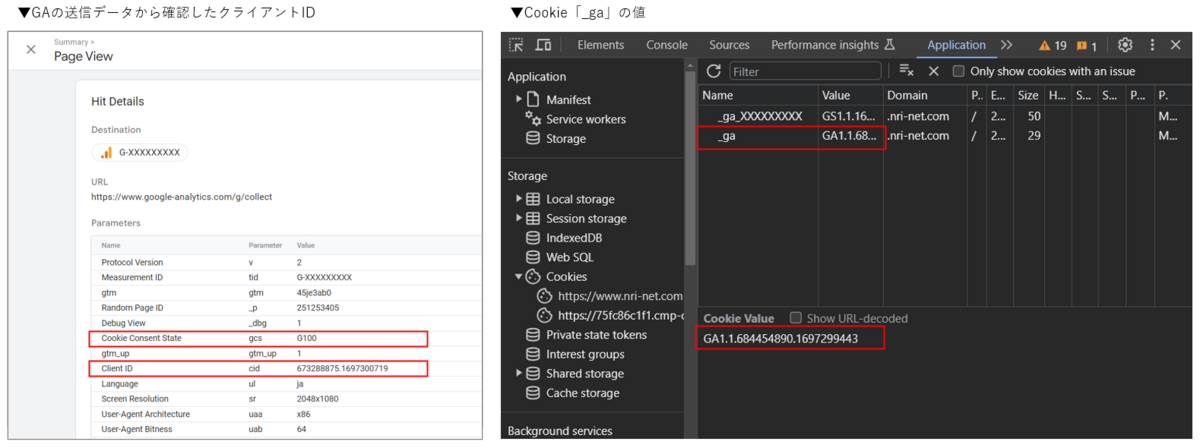
Task: Sort cookies by Domain column header
Action: pyautogui.click(x=925, y=96)
